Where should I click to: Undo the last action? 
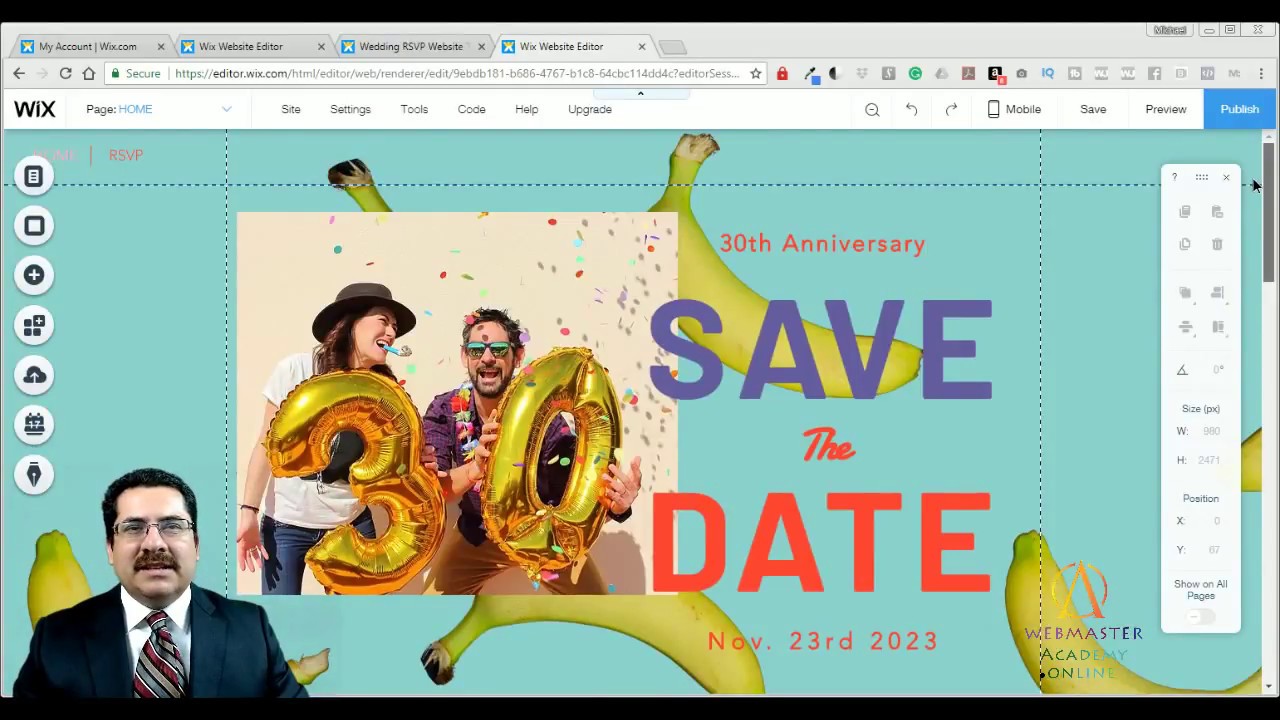point(911,109)
